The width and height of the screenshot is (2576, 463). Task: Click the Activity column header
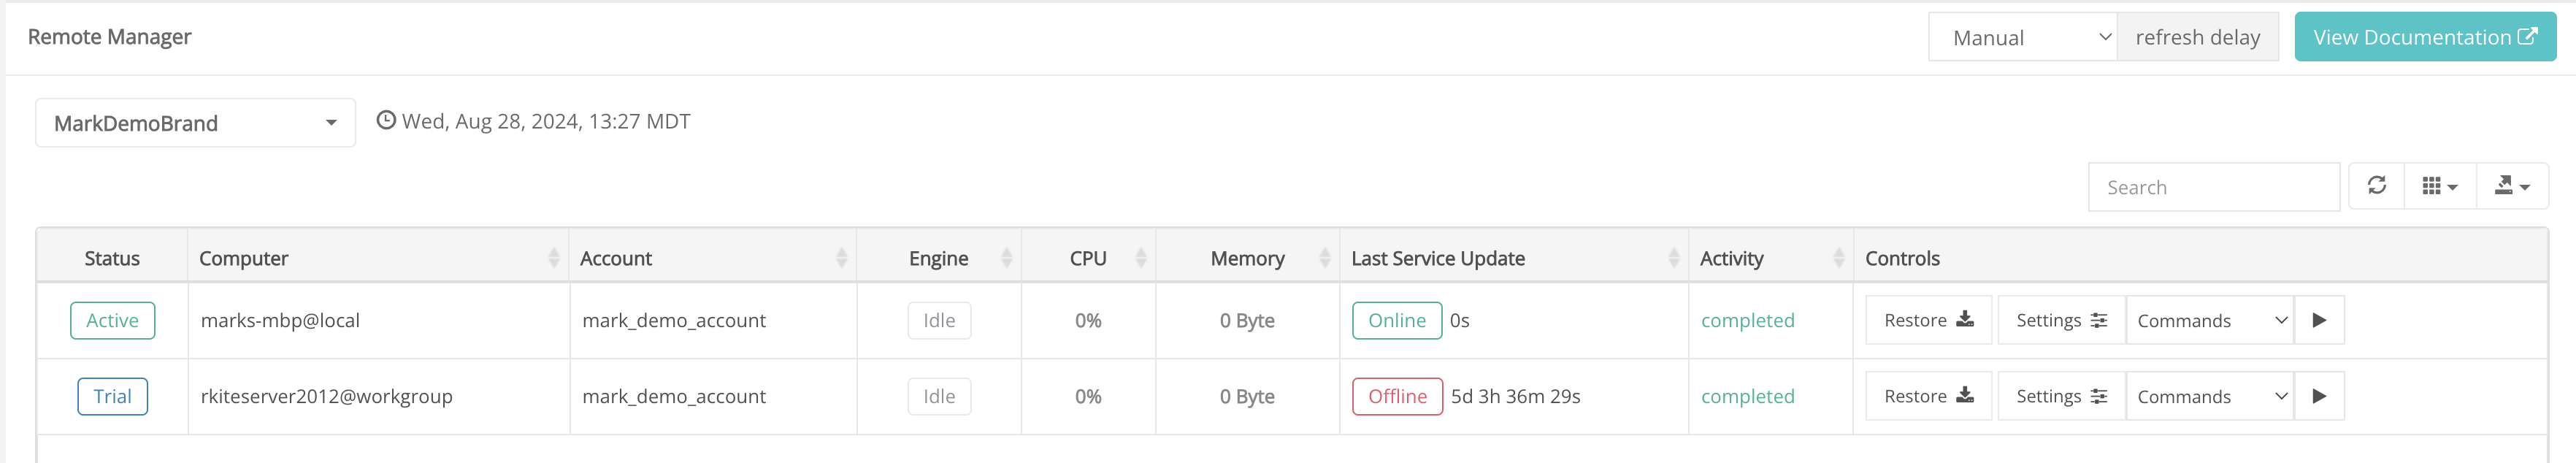[1732, 257]
